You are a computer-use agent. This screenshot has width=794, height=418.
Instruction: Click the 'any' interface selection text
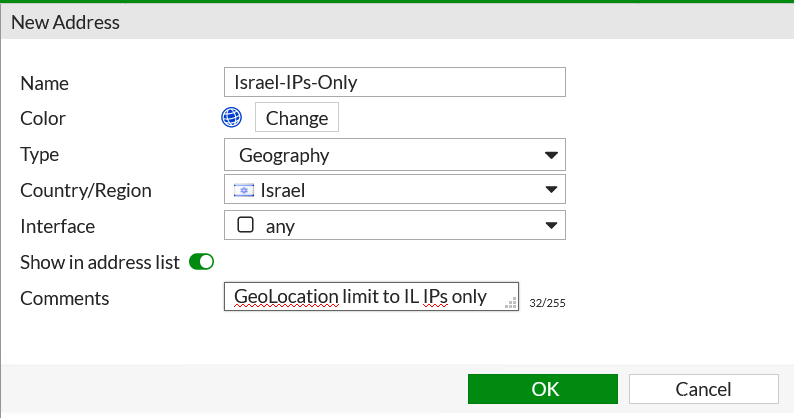280,226
